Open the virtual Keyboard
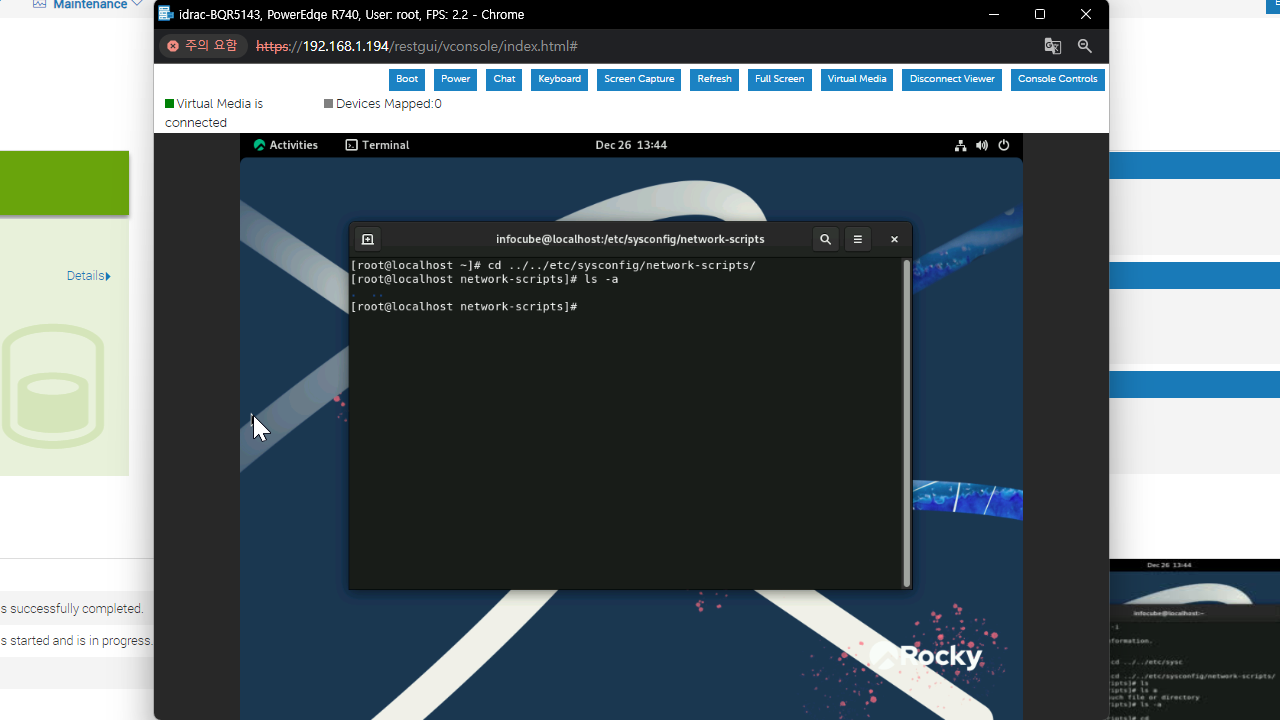 559,79
